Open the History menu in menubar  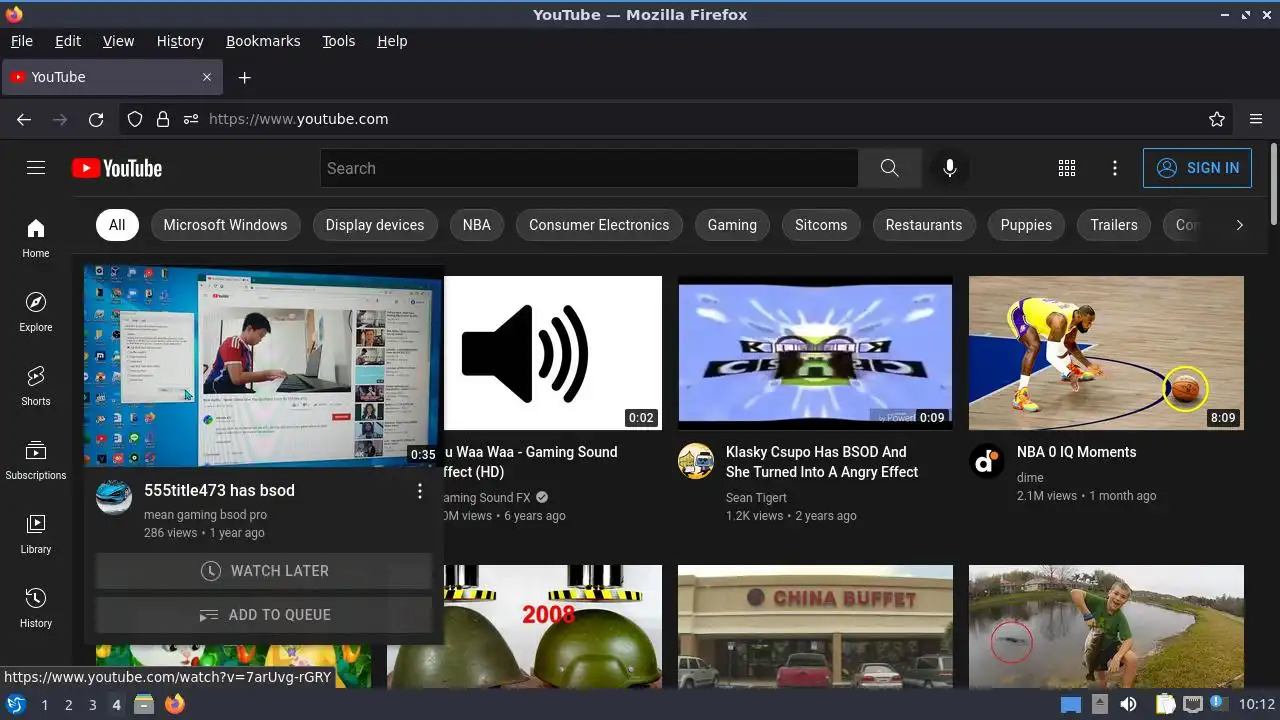click(x=180, y=41)
